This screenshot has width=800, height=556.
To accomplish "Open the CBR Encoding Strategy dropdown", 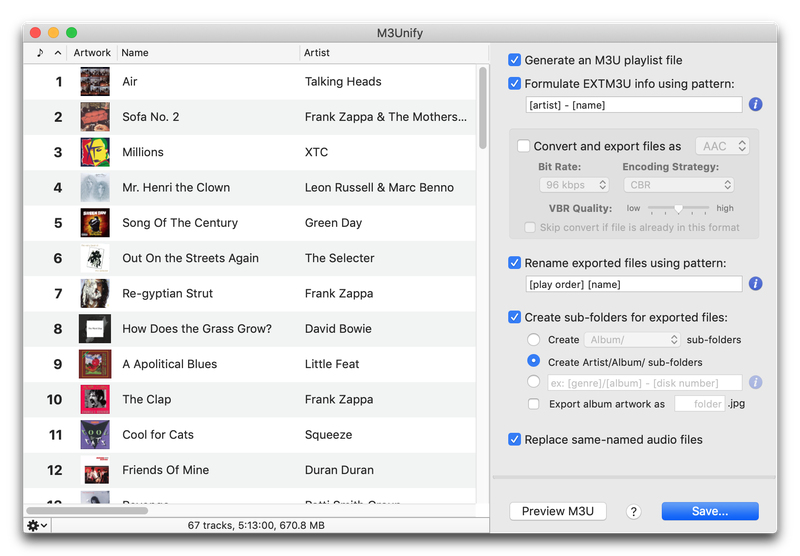I will click(x=679, y=185).
